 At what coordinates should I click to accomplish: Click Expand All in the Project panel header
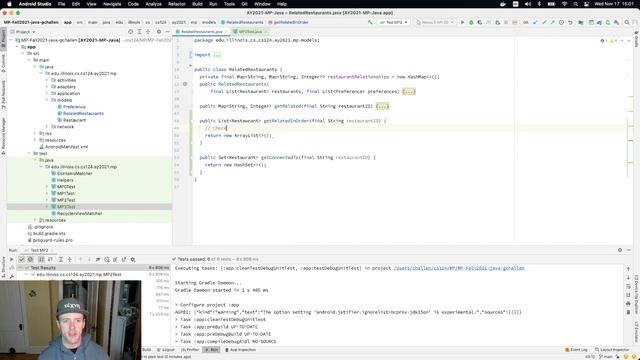(x=139, y=32)
